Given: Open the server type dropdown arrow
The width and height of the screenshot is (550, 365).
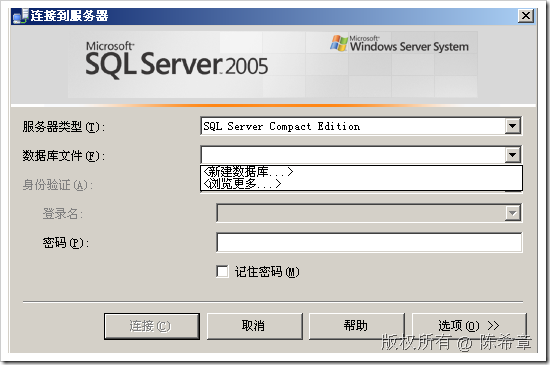Looking at the screenshot, I should pyautogui.click(x=512, y=126).
